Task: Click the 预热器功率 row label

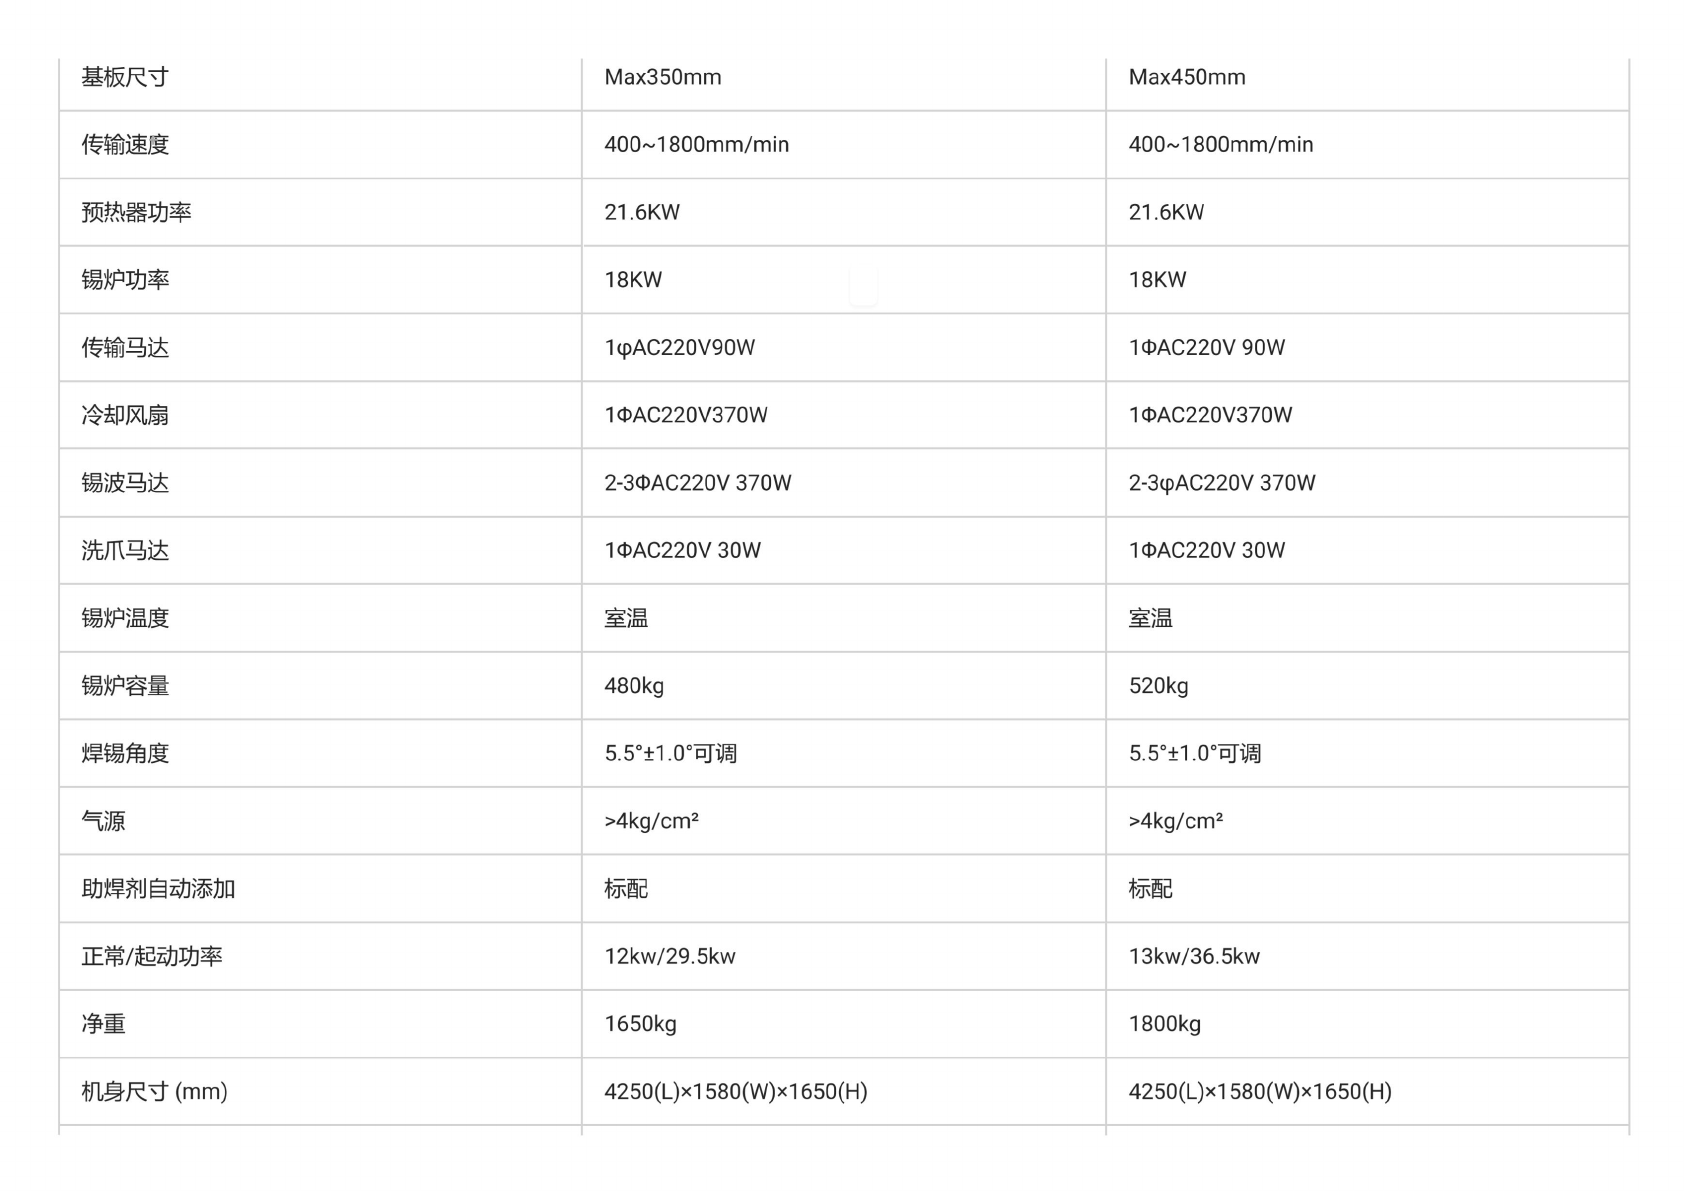Action: tap(136, 212)
